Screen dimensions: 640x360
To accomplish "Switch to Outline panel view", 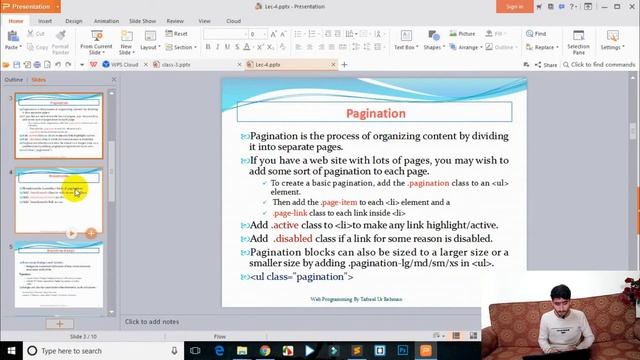I will [14, 80].
